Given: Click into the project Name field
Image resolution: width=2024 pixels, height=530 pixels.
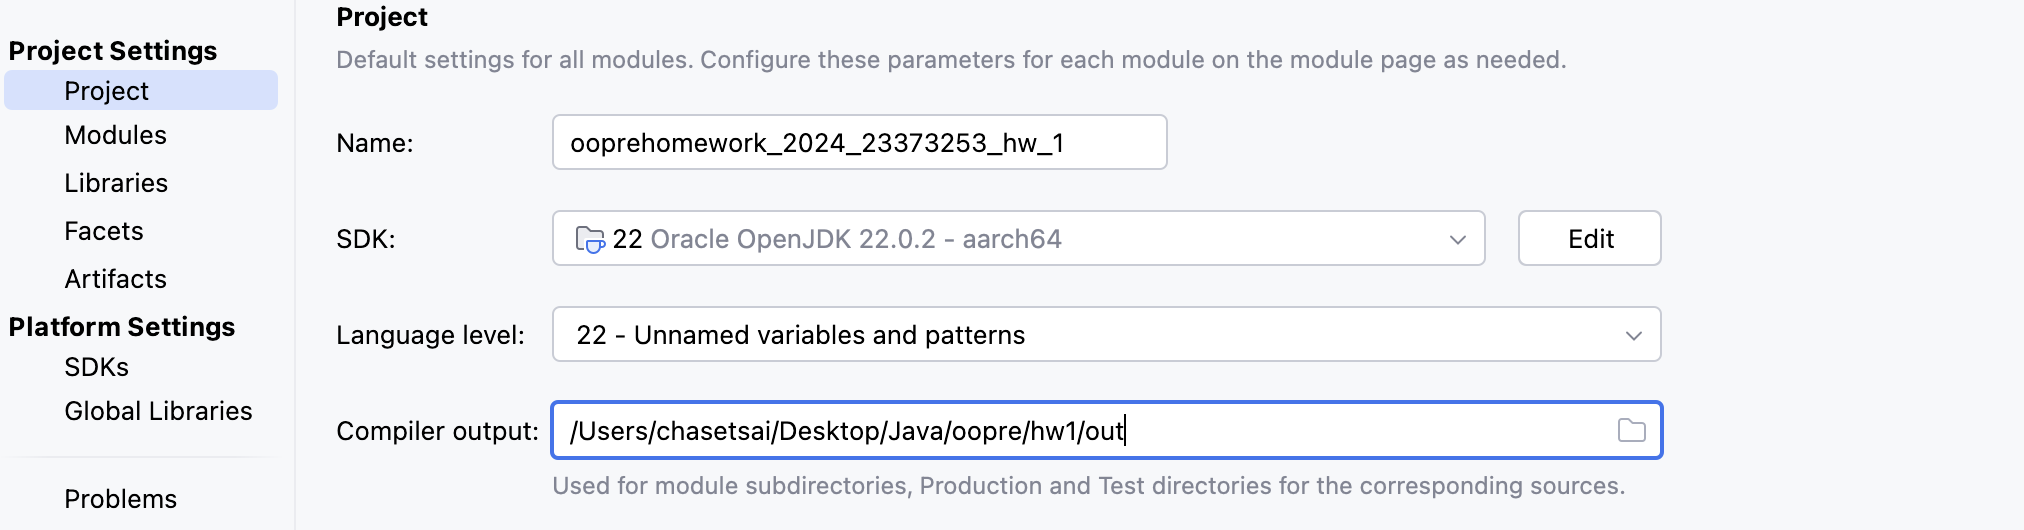Looking at the screenshot, I should pyautogui.click(x=859, y=142).
